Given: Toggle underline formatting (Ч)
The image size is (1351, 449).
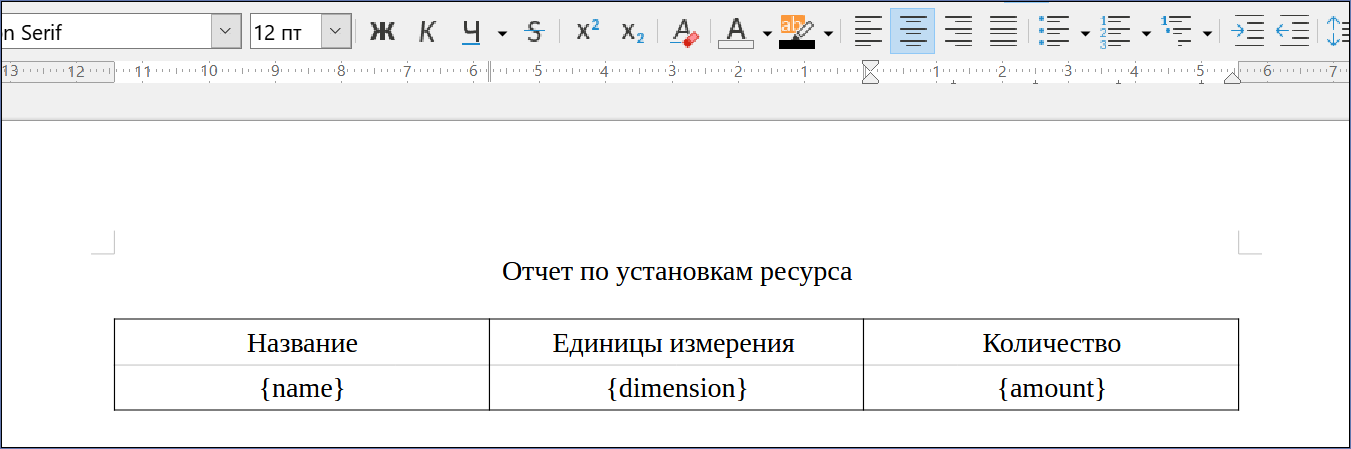Looking at the screenshot, I should [471, 32].
